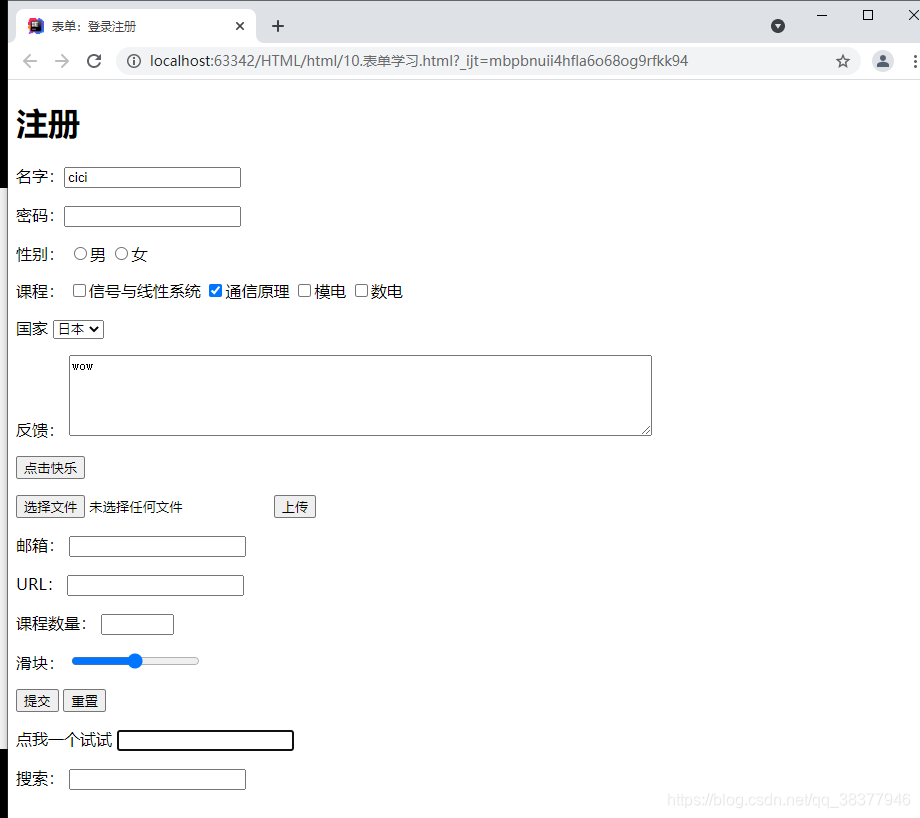920x818 pixels.
Task: Open the 国家 country dropdown
Action: [78, 328]
